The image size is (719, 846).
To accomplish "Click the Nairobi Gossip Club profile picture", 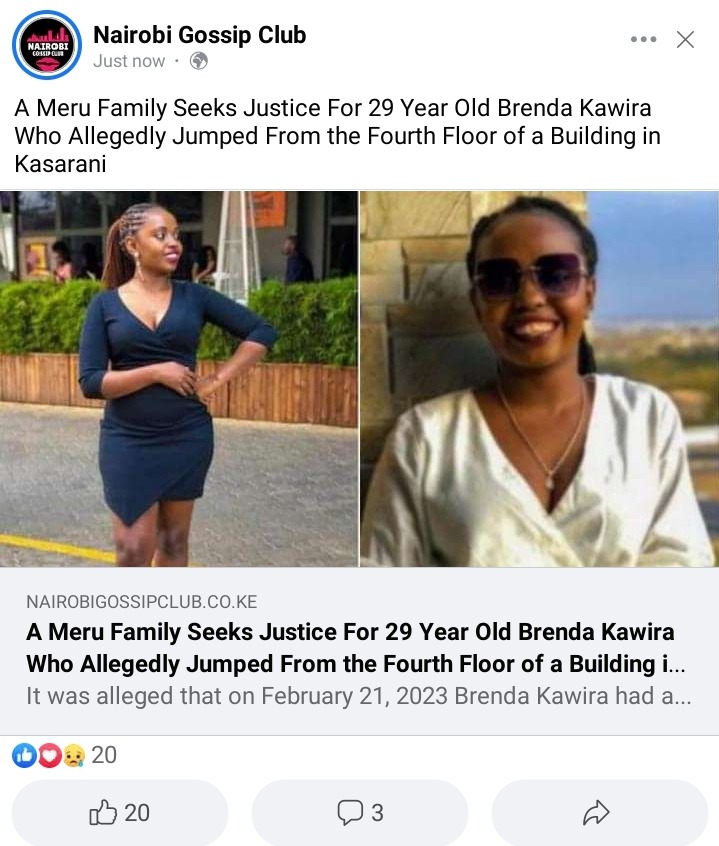I will (x=47, y=45).
